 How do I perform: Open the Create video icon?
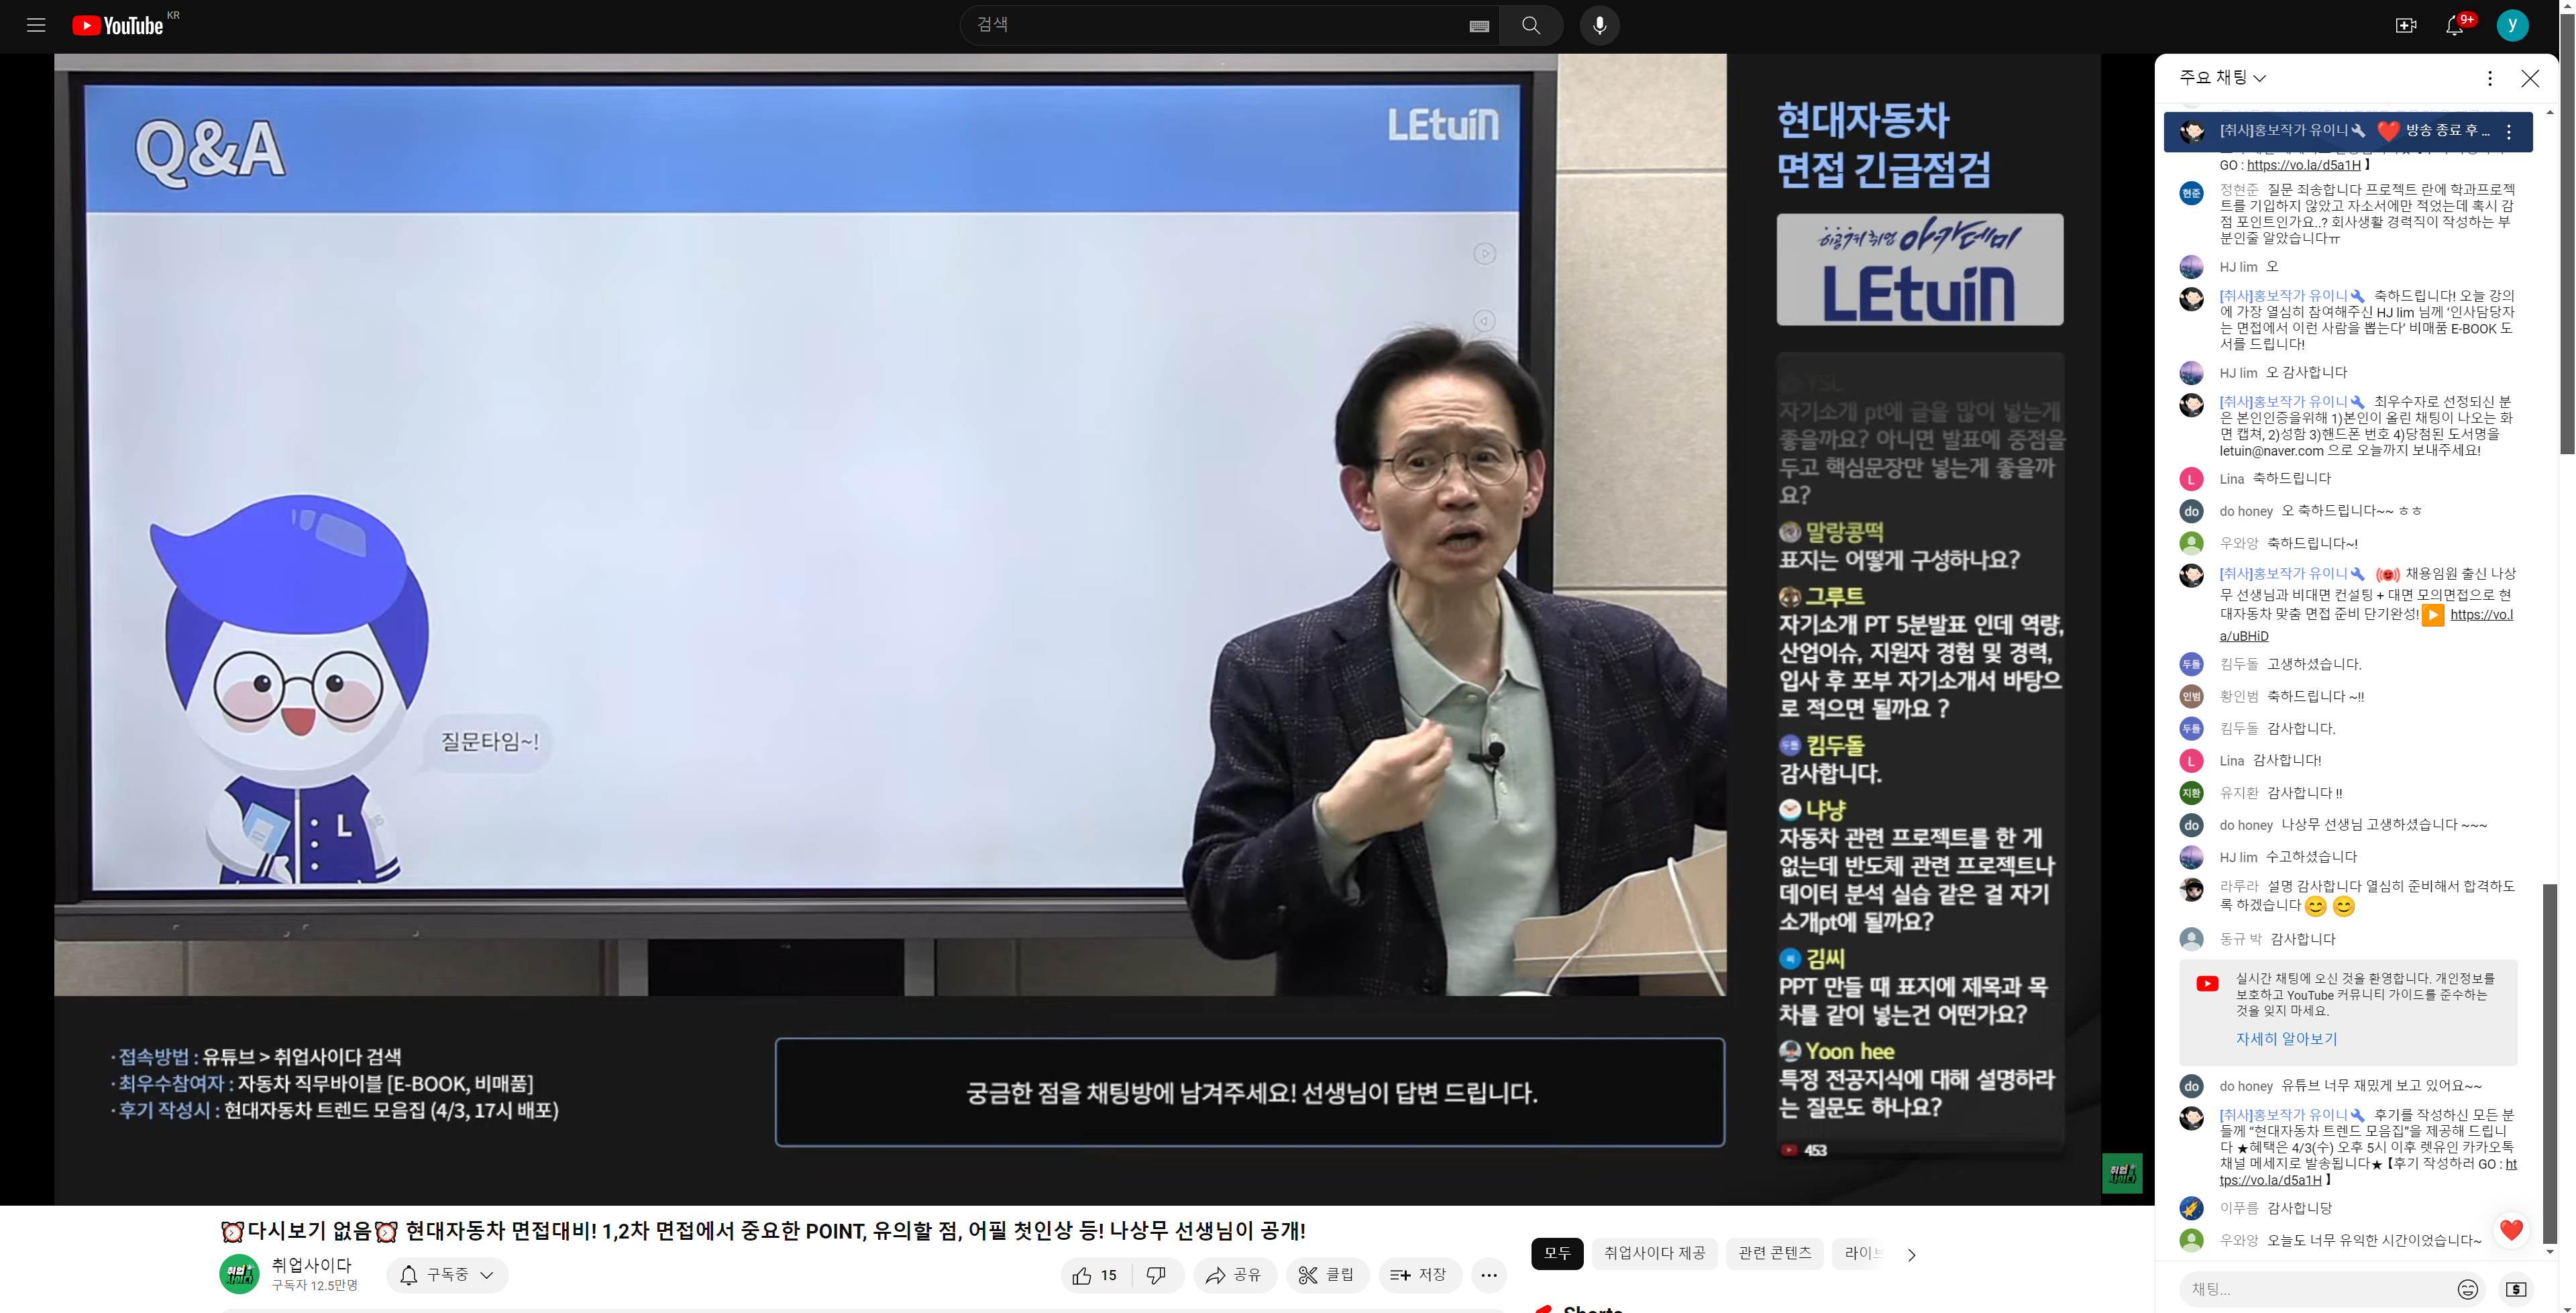pyautogui.click(x=2405, y=25)
